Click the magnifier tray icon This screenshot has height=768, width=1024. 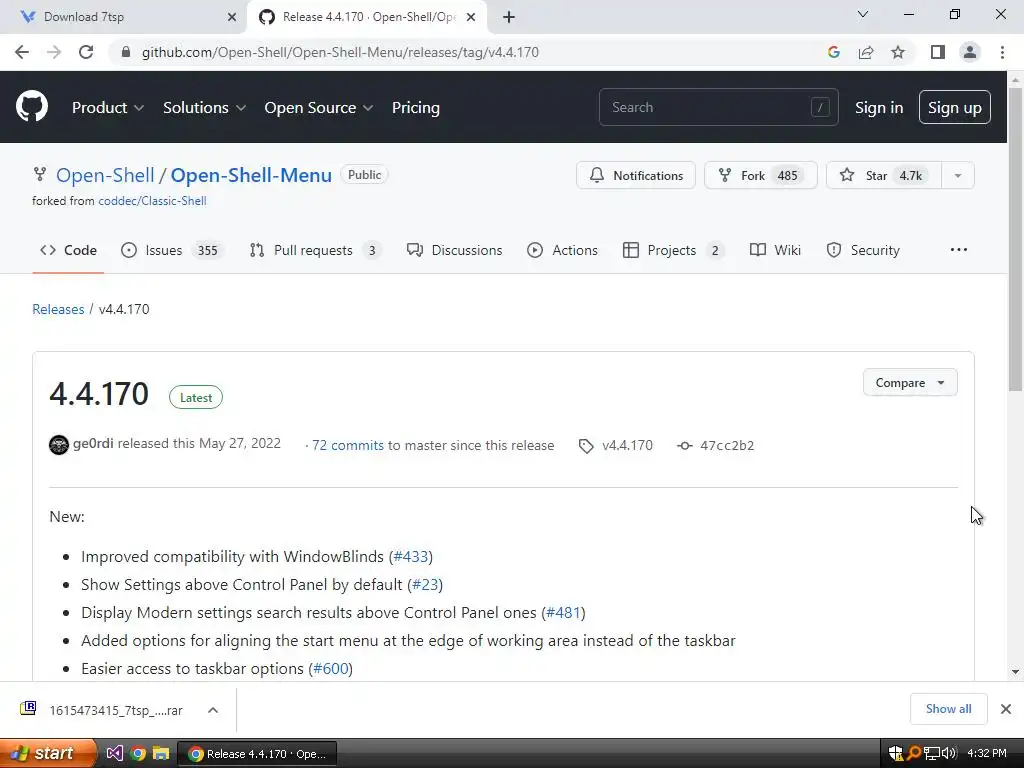(x=913, y=754)
